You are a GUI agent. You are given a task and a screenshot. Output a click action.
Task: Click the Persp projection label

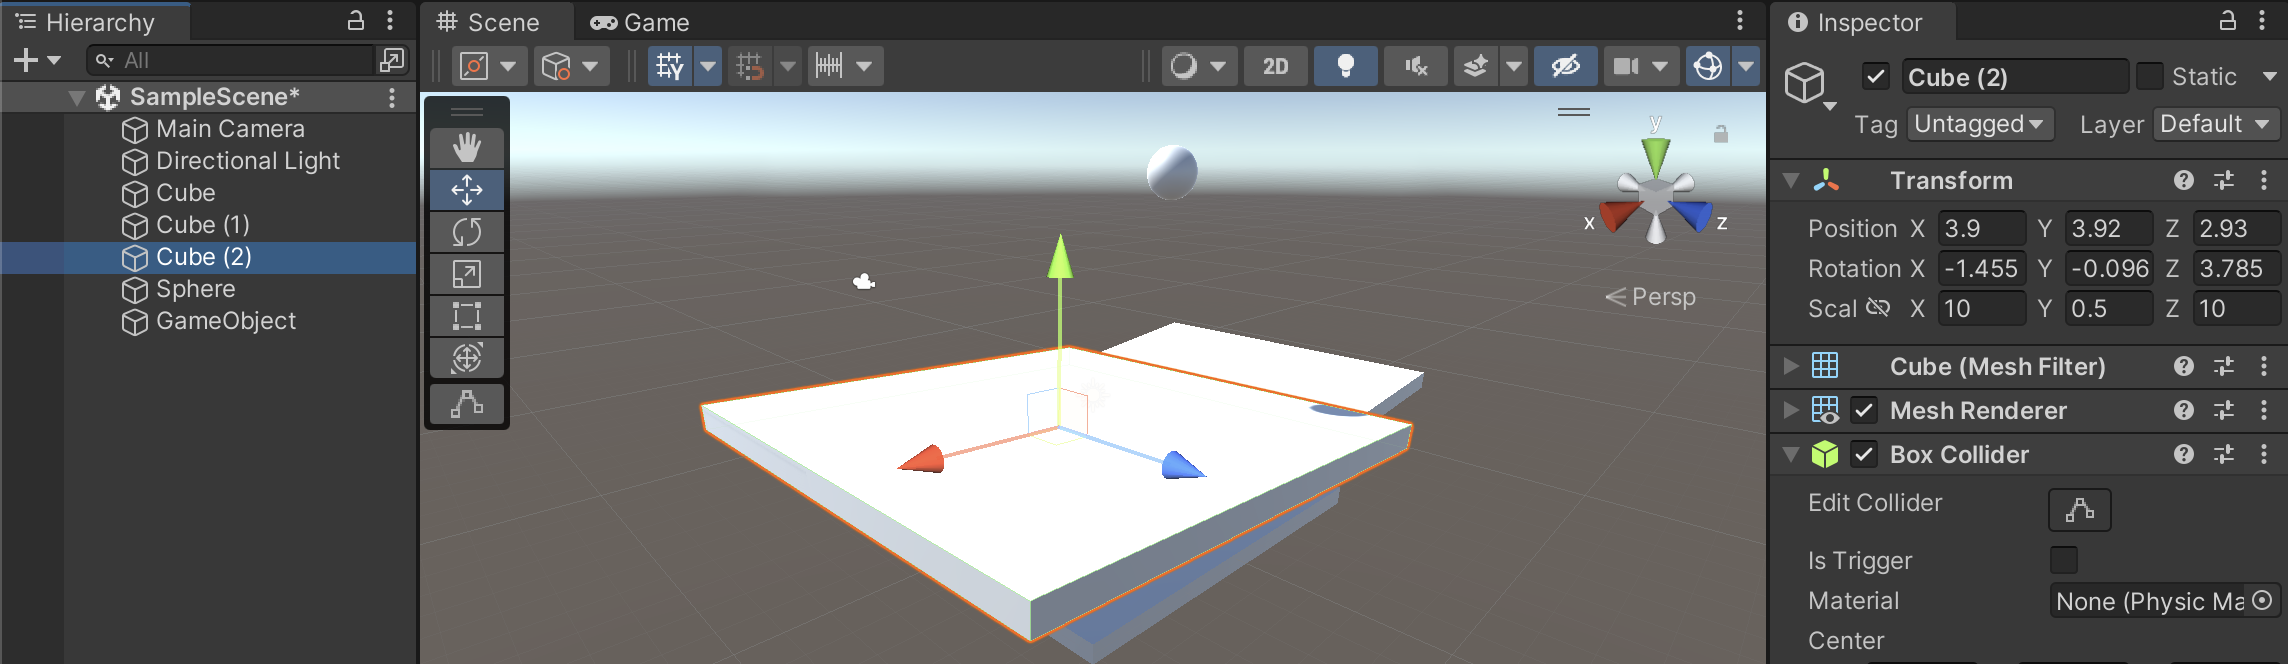point(1662,297)
